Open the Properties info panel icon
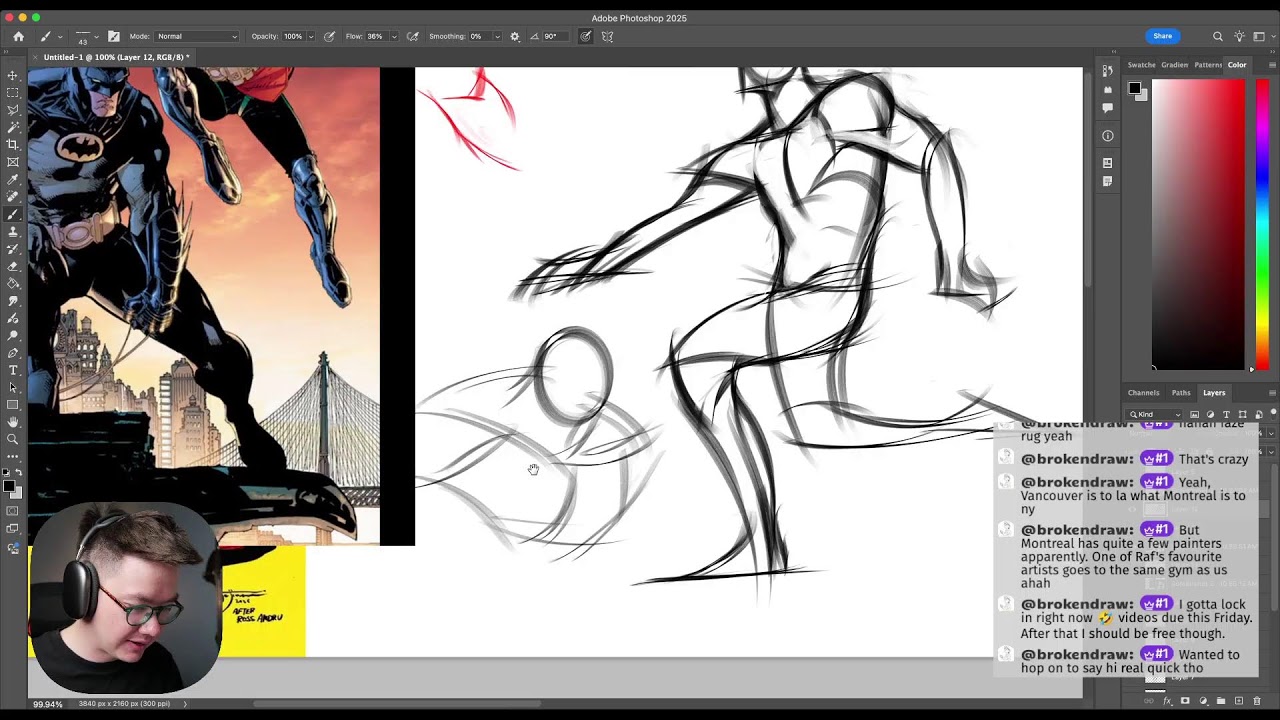1280x720 pixels. click(1107, 136)
